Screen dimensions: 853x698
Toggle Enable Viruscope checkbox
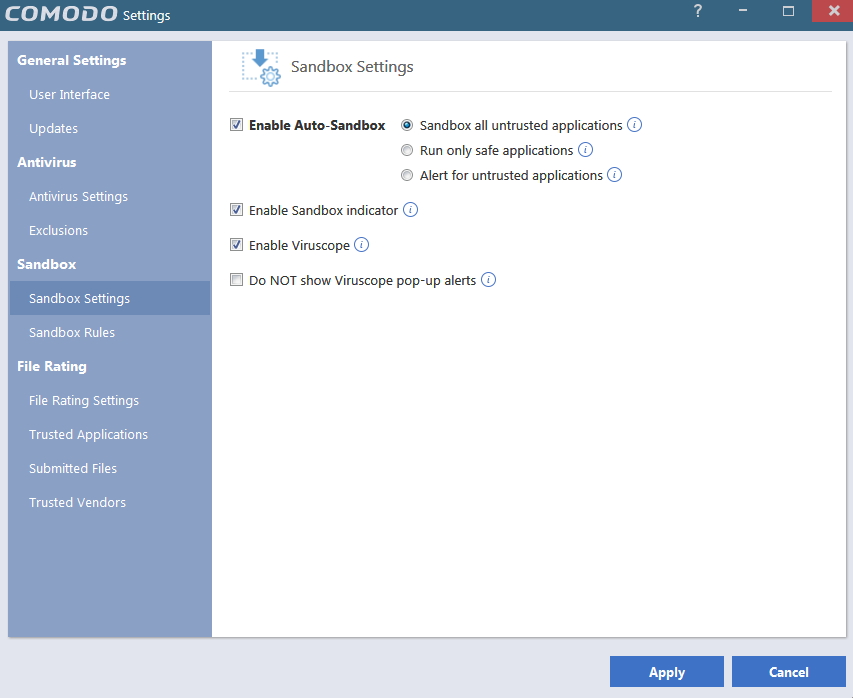tap(236, 245)
